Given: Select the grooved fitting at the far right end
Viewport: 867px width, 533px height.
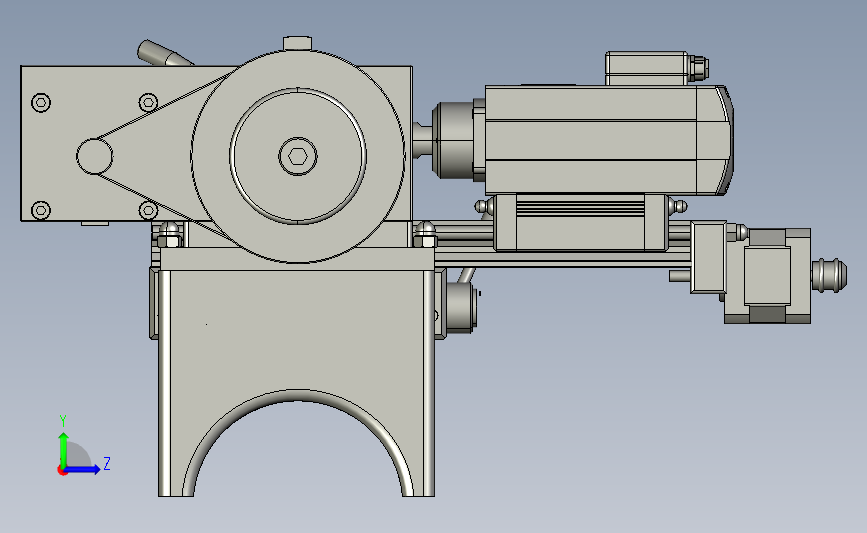Looking at the screenshot, I should 829,275.
